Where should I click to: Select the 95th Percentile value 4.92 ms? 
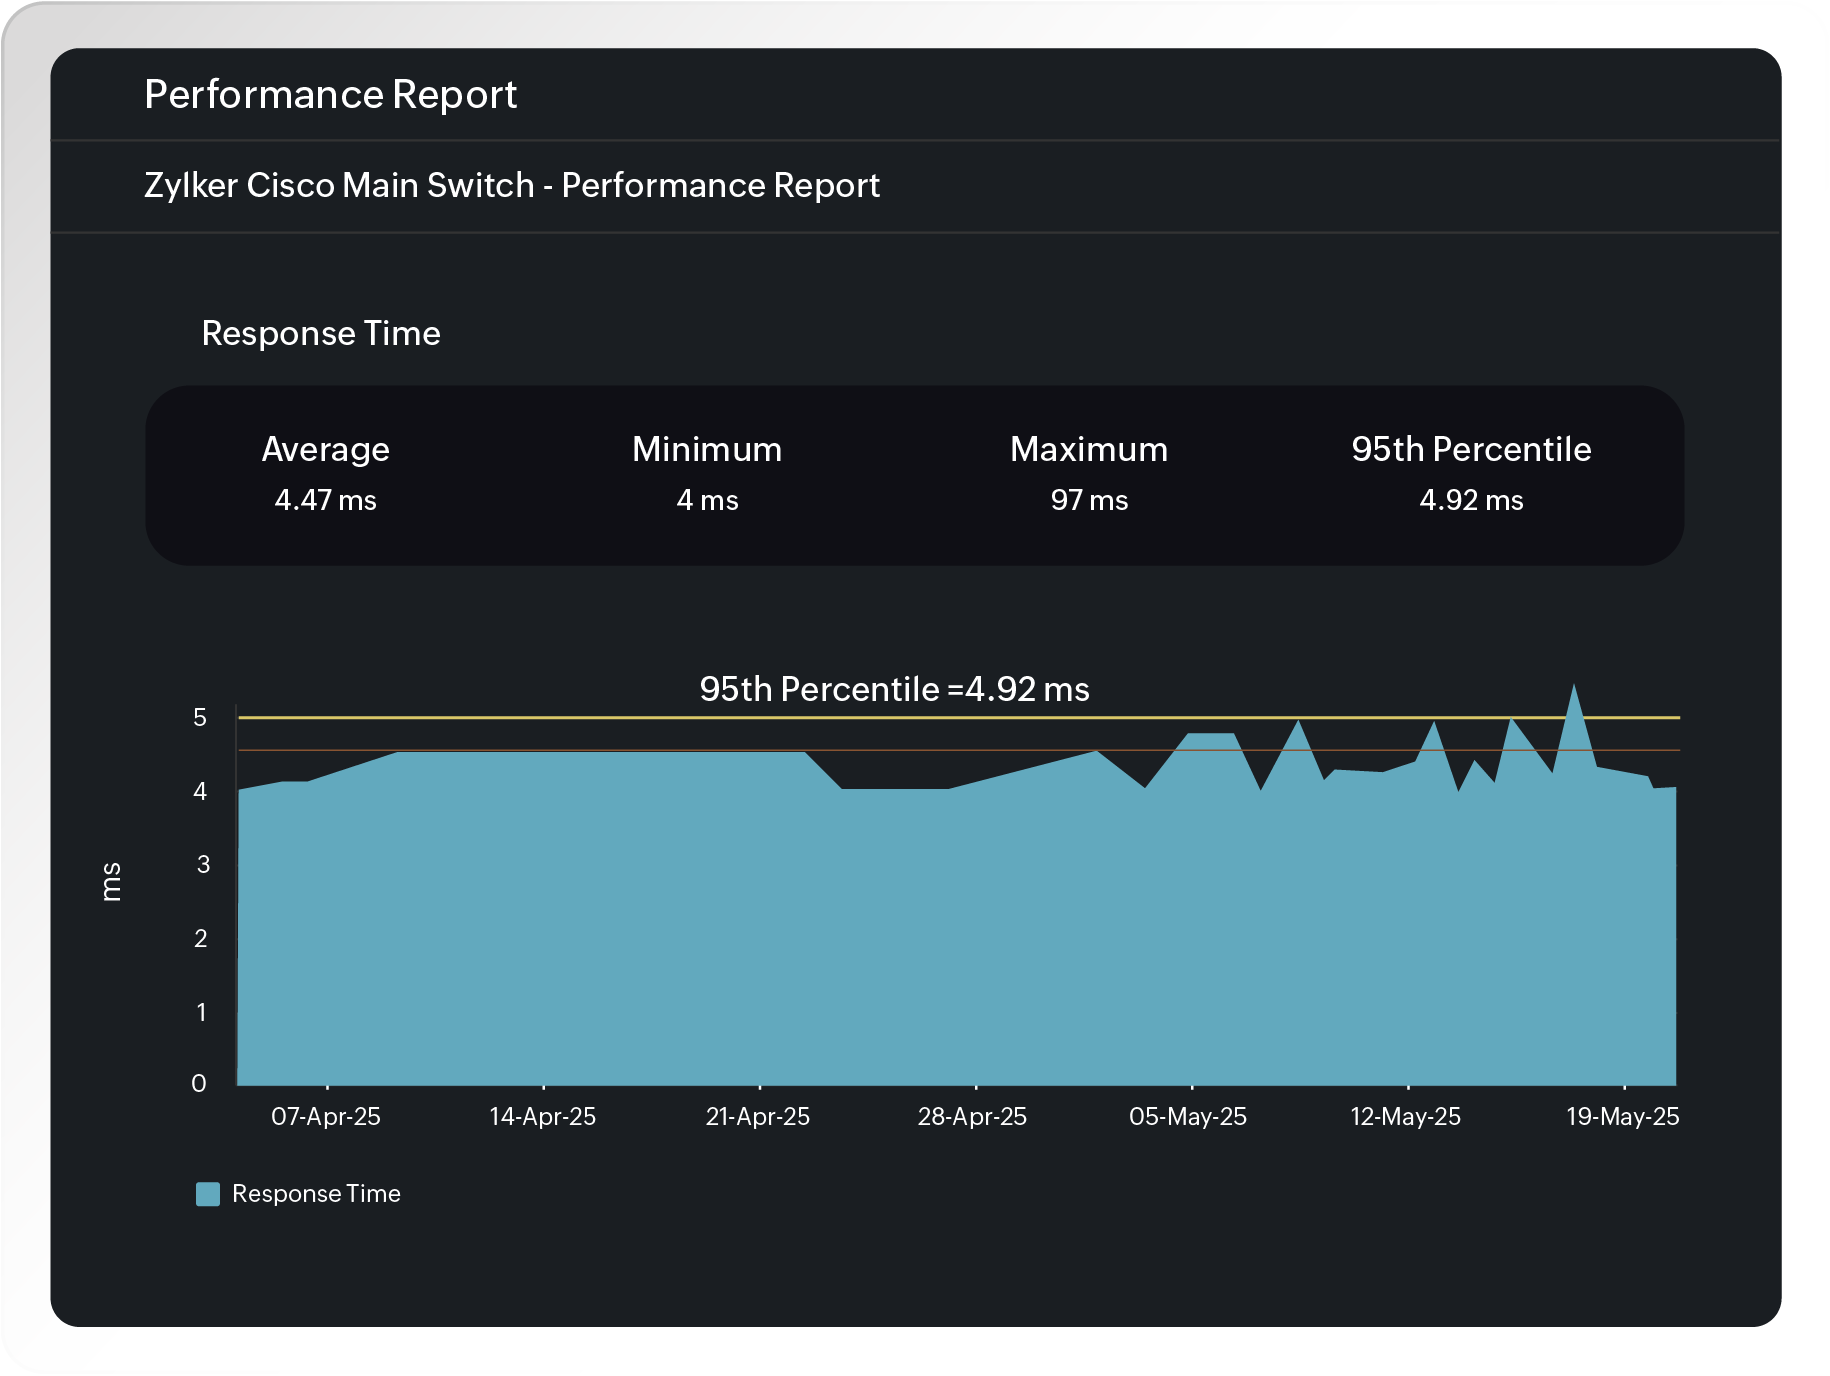click(1471, 500)
